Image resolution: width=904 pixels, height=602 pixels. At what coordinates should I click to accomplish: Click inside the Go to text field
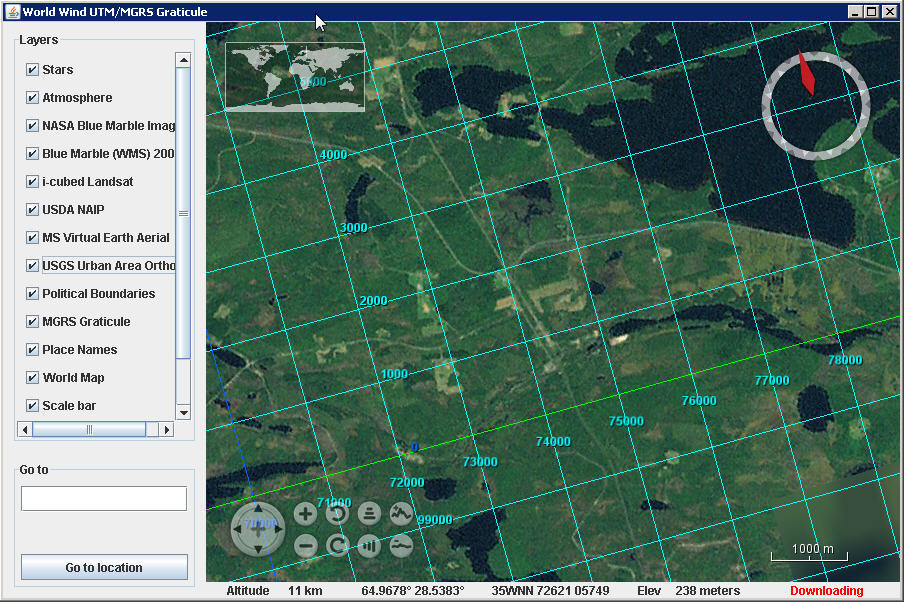(103, 498)
